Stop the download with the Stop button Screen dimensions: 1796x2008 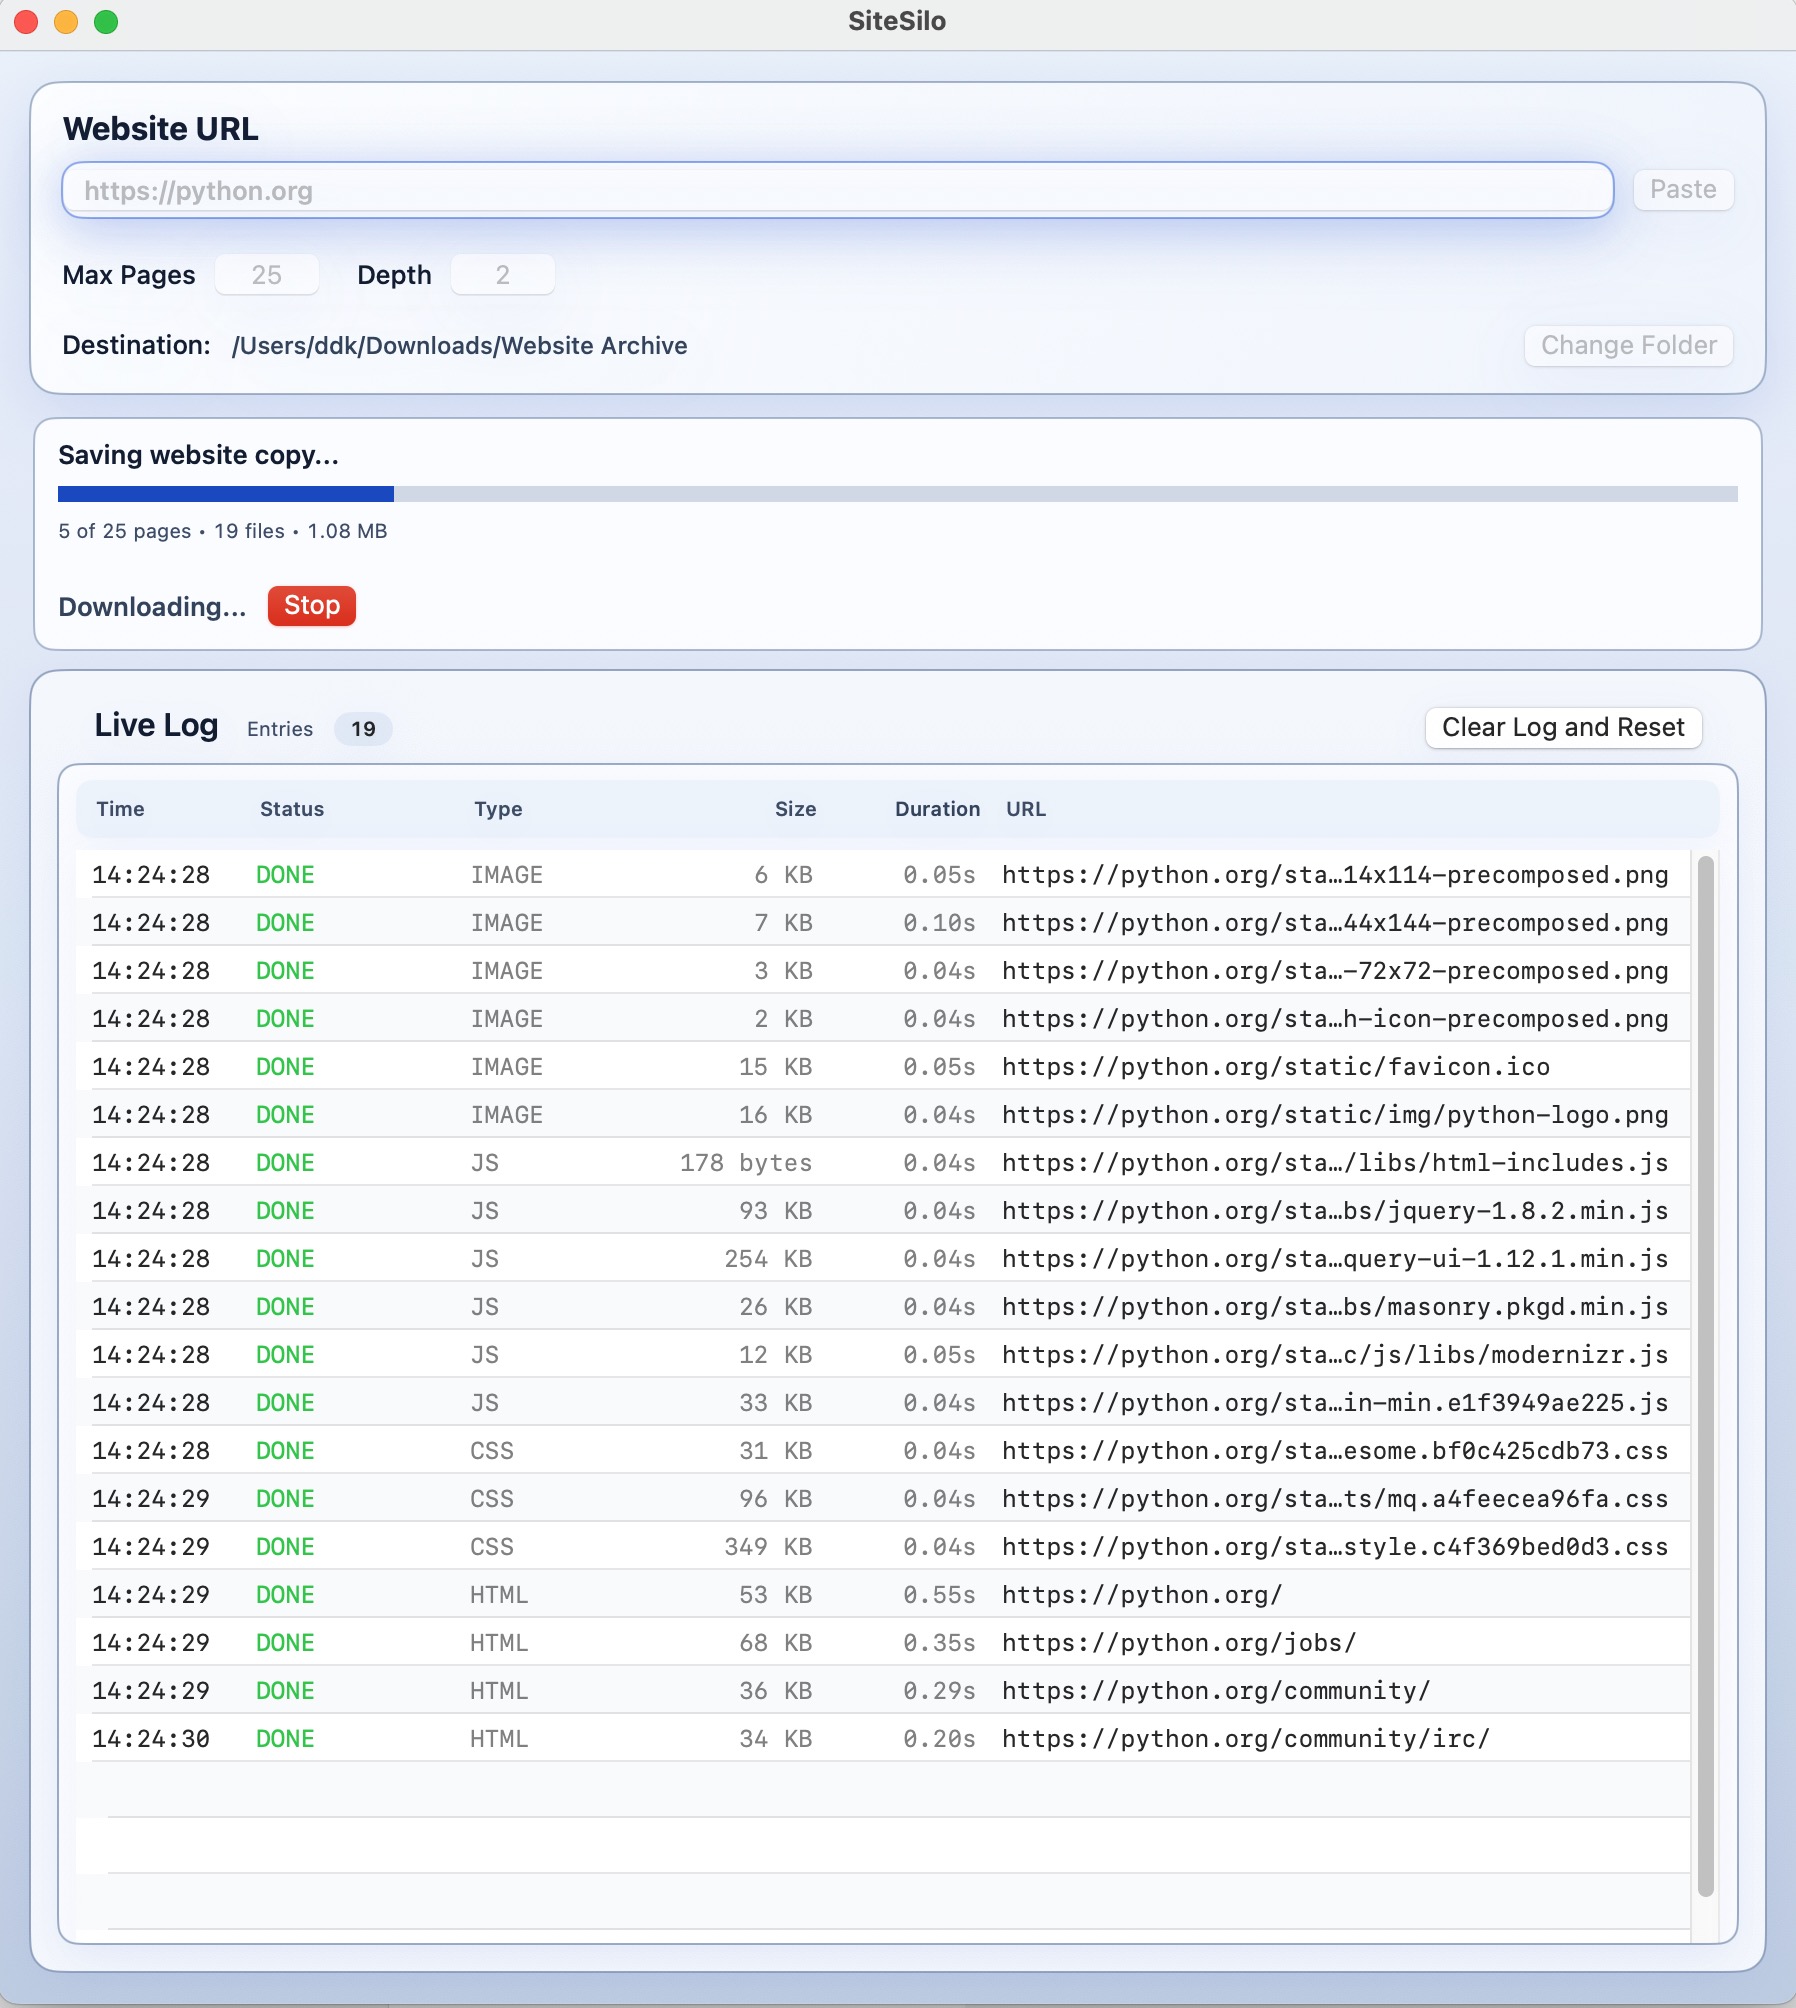pyautogui.click(x=312, y=606)
